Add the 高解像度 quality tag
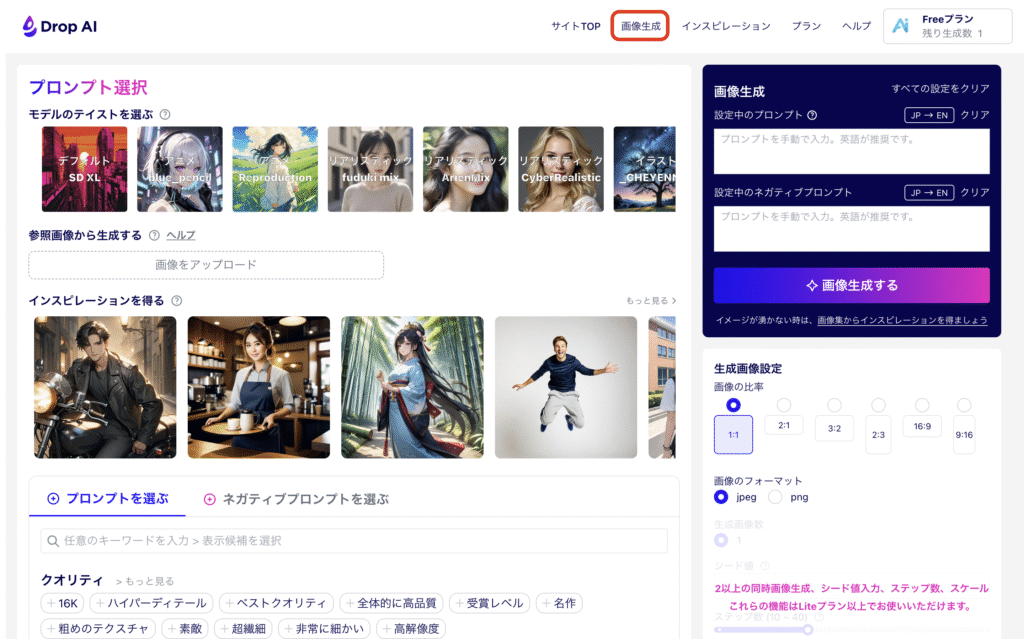Viewport: 1024px width, 639px height. point(411,629)
